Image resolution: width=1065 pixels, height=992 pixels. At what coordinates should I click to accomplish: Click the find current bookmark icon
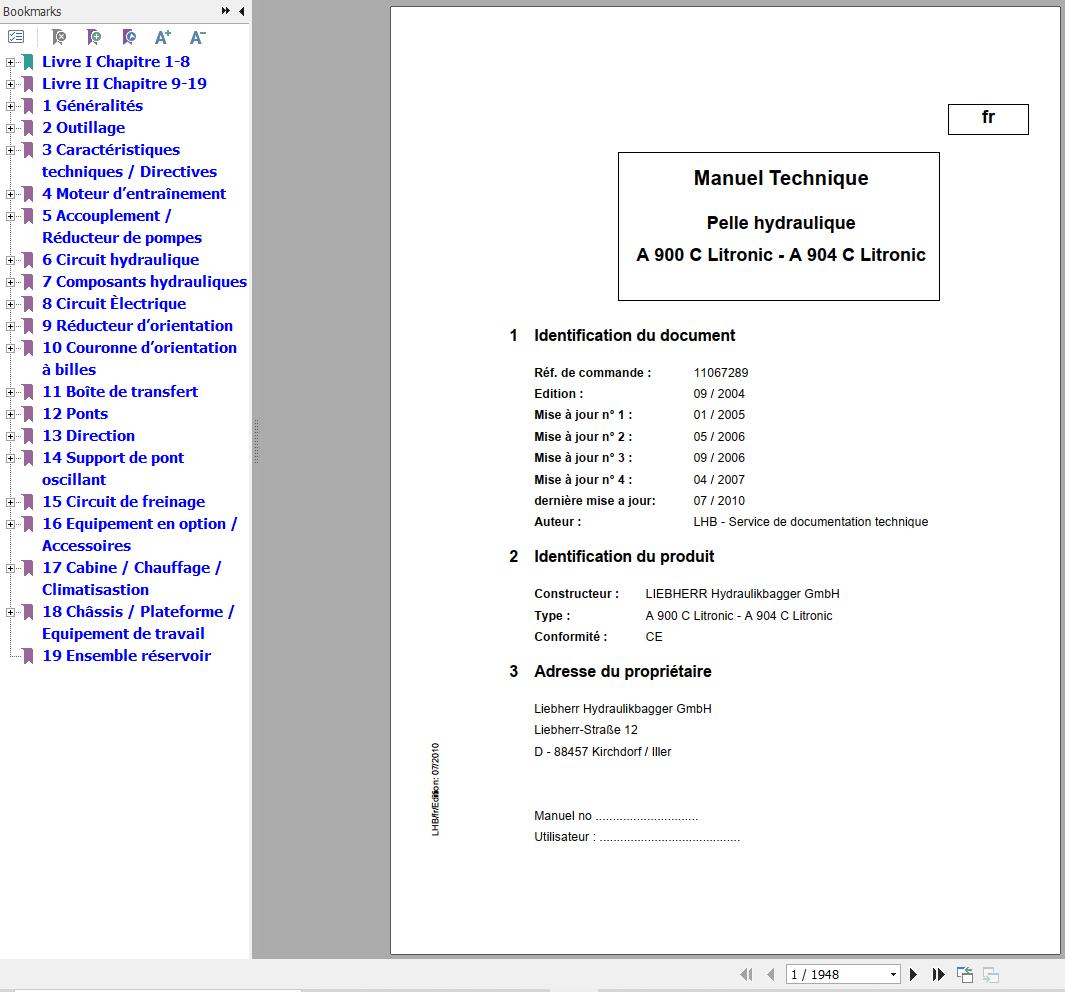128,37
